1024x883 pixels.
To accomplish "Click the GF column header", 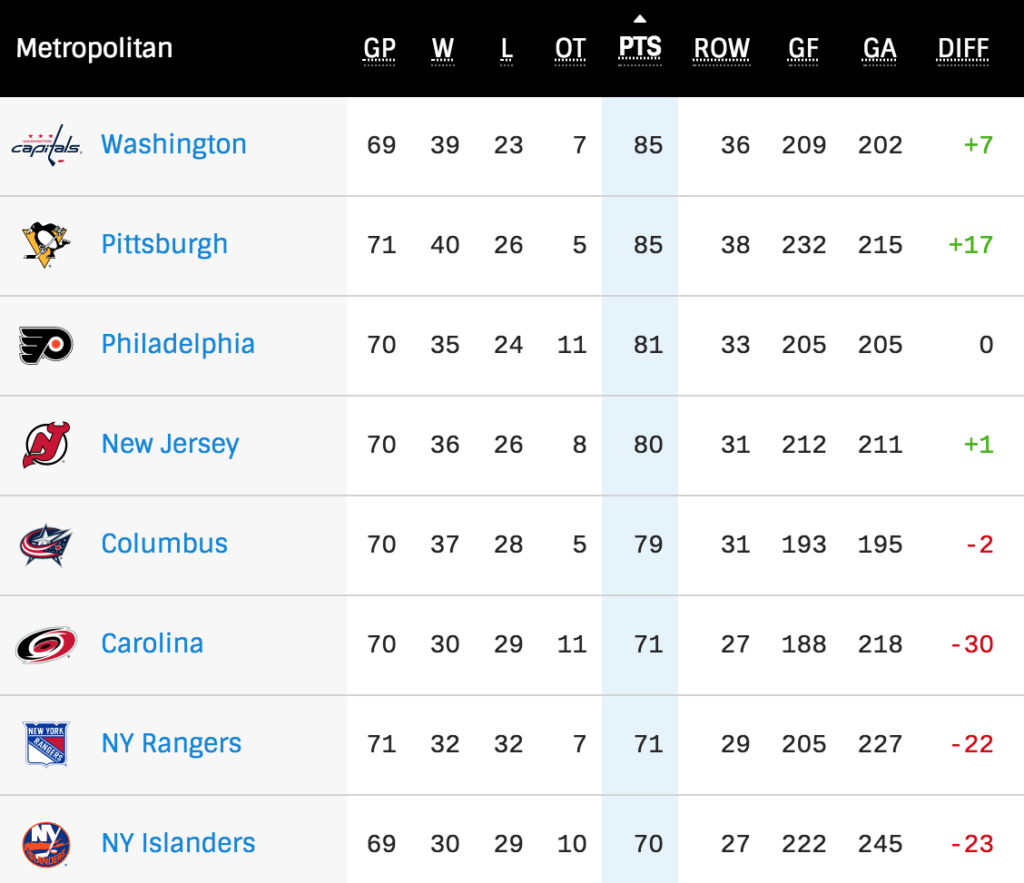I will click(803, 48).
